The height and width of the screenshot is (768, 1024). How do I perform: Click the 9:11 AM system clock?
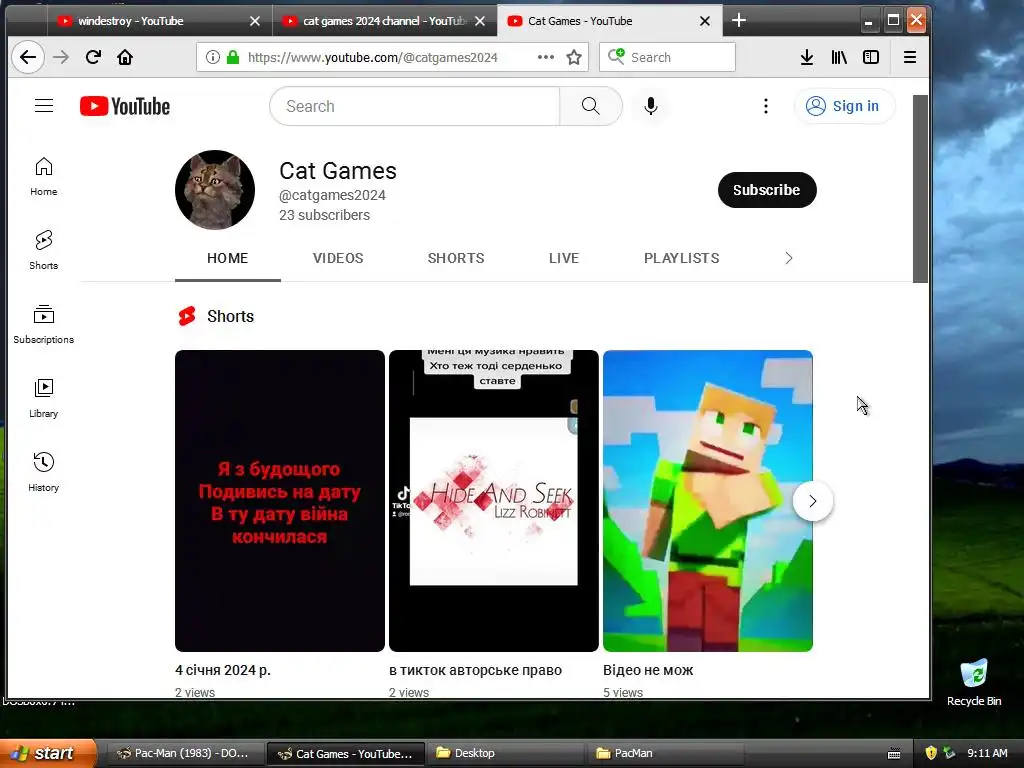(987, 753)
